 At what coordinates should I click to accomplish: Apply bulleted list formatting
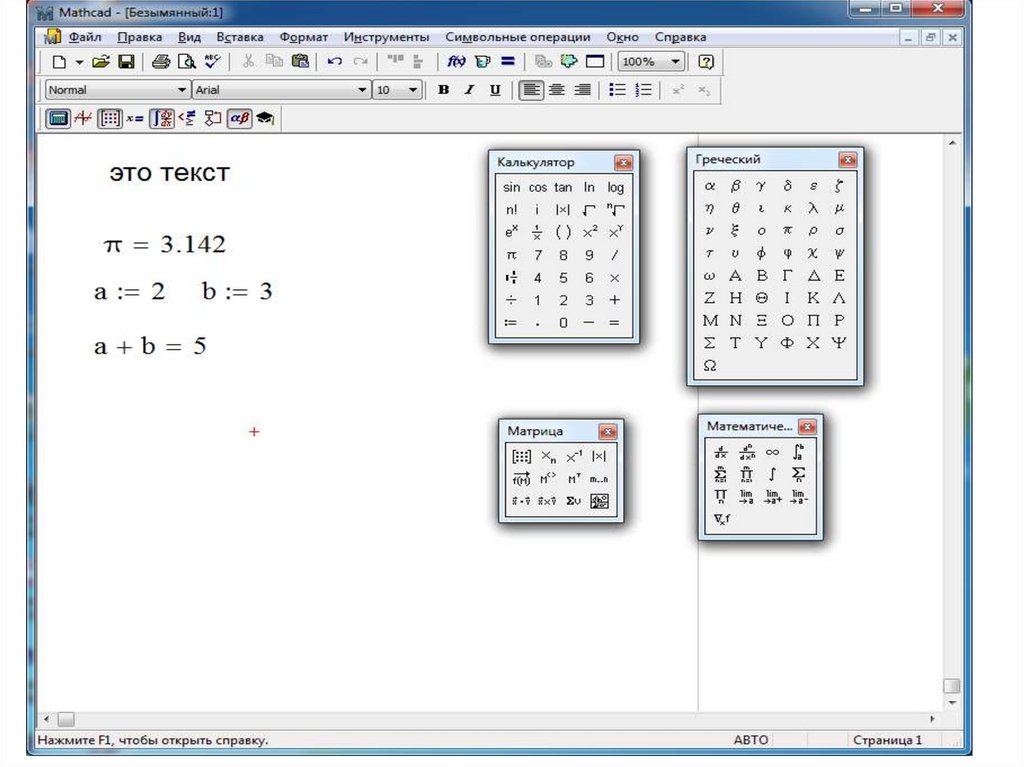point(617,90)
